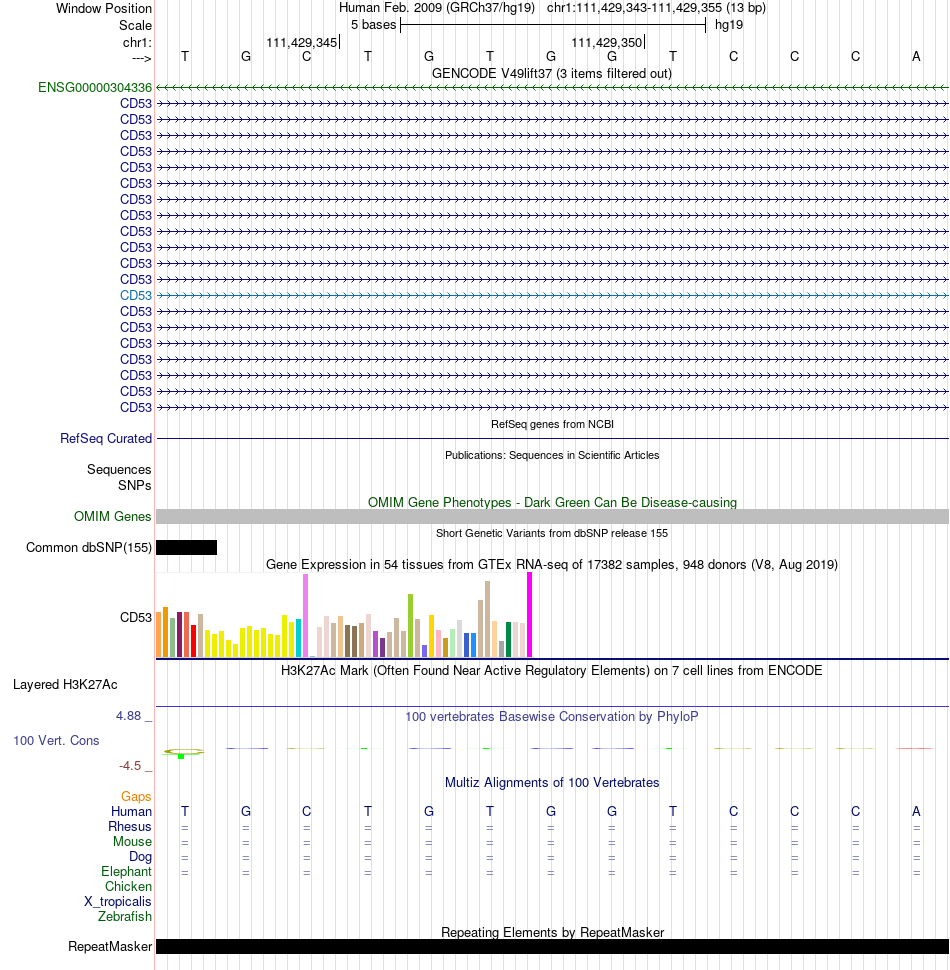Viewport: 950px width, 970px height.
Task: Click the 'Publications: Sequences in Scientific Articles' title
Action: pyautogui.click(x=552, y=455)
